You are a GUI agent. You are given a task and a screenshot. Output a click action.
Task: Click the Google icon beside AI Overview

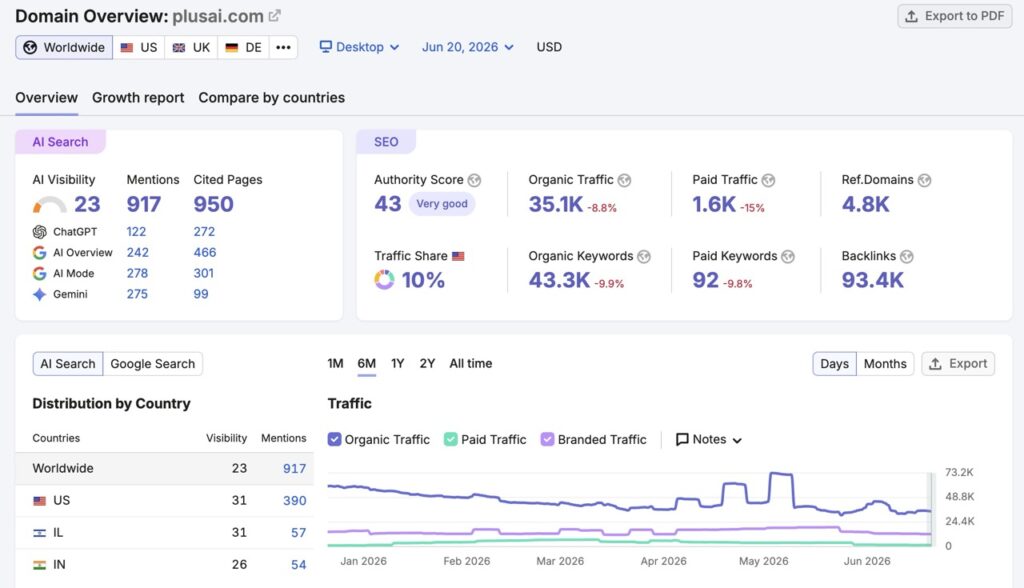tap(40, 253)
